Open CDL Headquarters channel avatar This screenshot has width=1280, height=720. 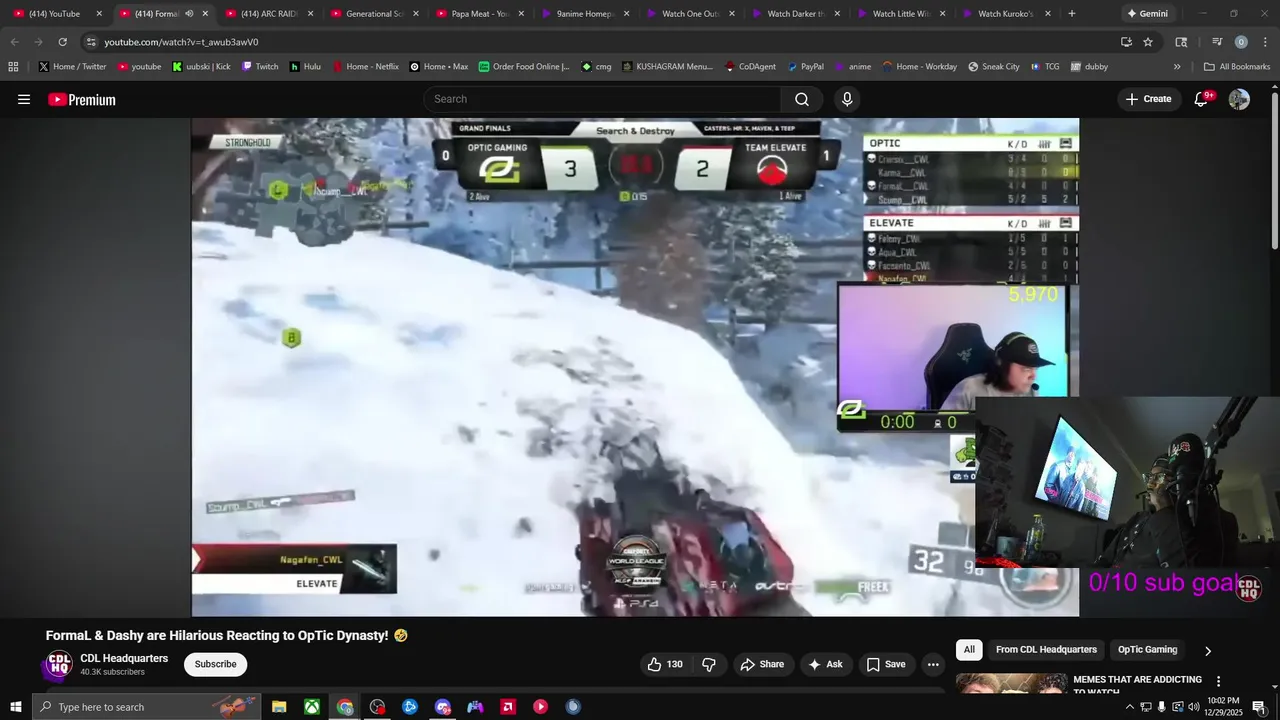click(59, 664)
